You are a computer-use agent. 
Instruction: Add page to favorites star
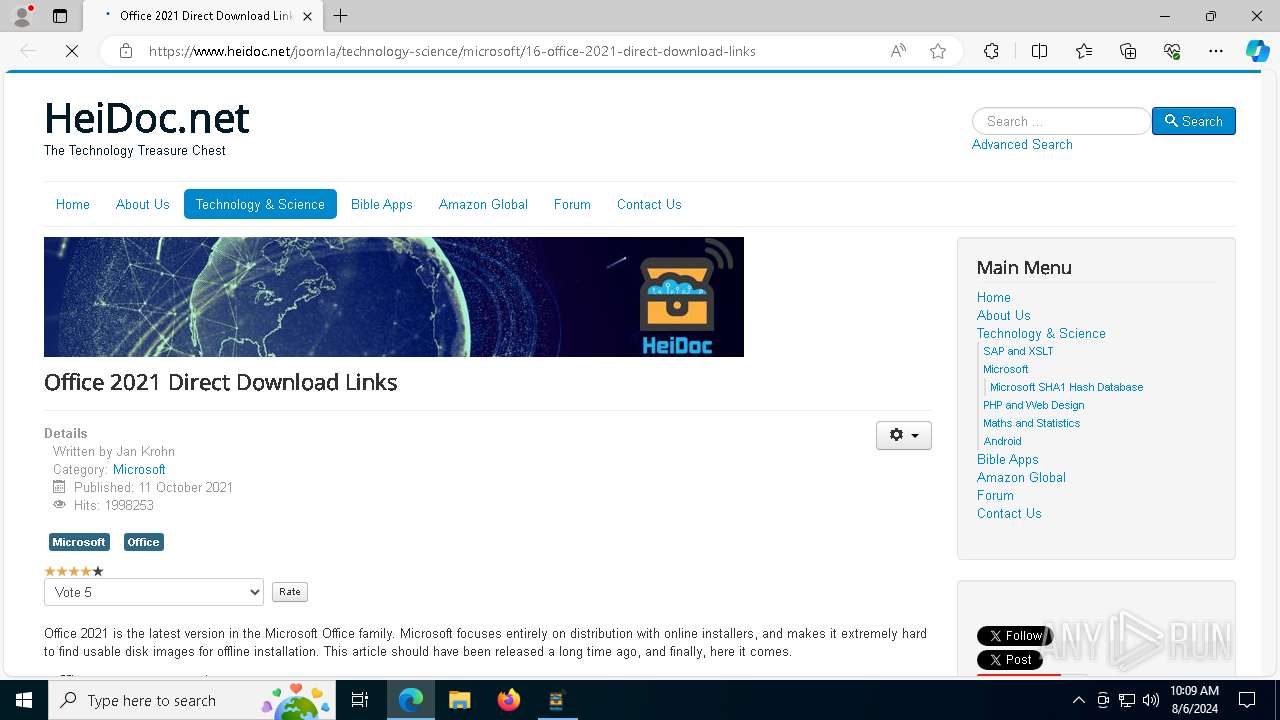click(x=938, y=51)
